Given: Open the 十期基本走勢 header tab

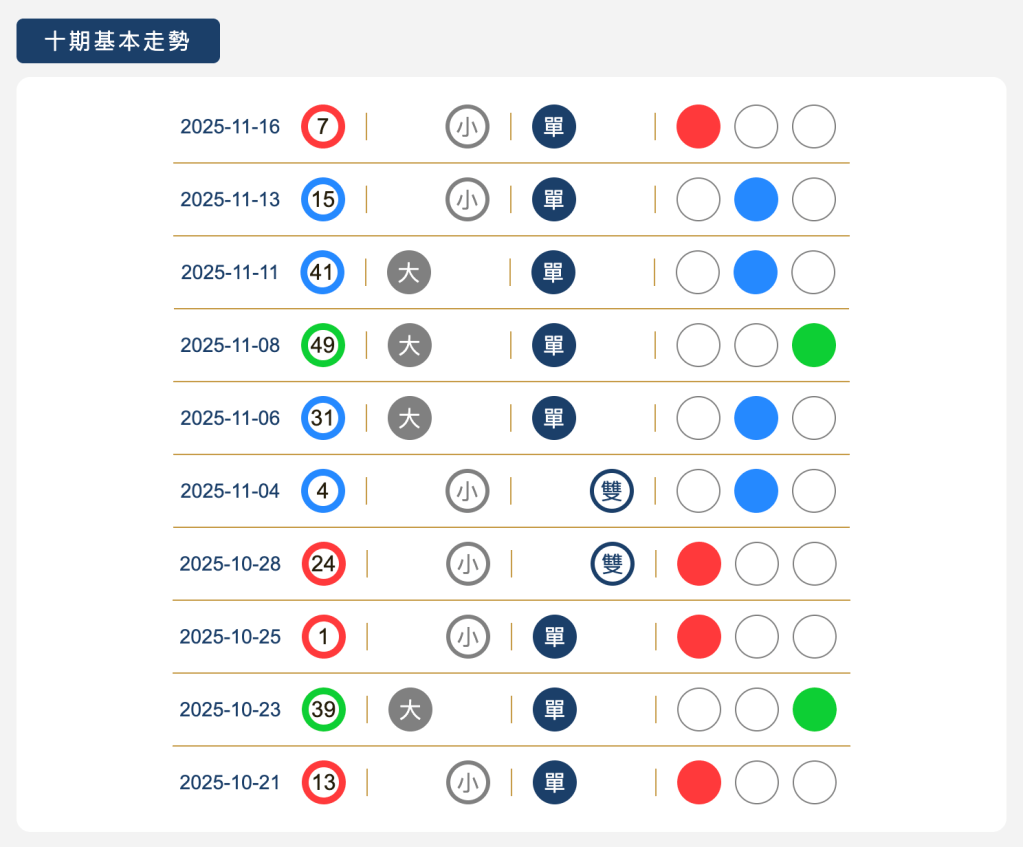Looking at the screenshot, I should click(x=117, y=41).
